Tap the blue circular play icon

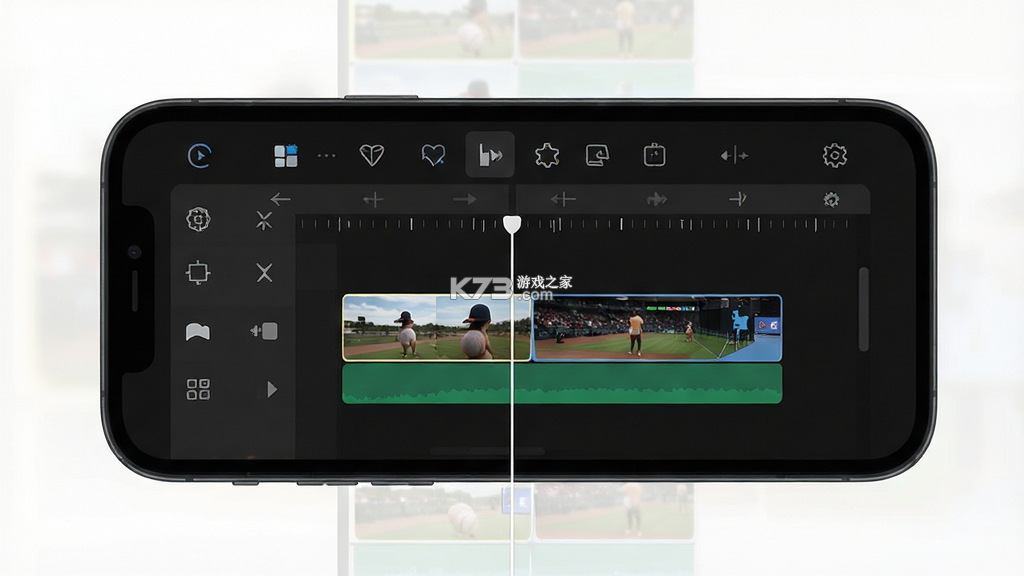tap(199, 155)
